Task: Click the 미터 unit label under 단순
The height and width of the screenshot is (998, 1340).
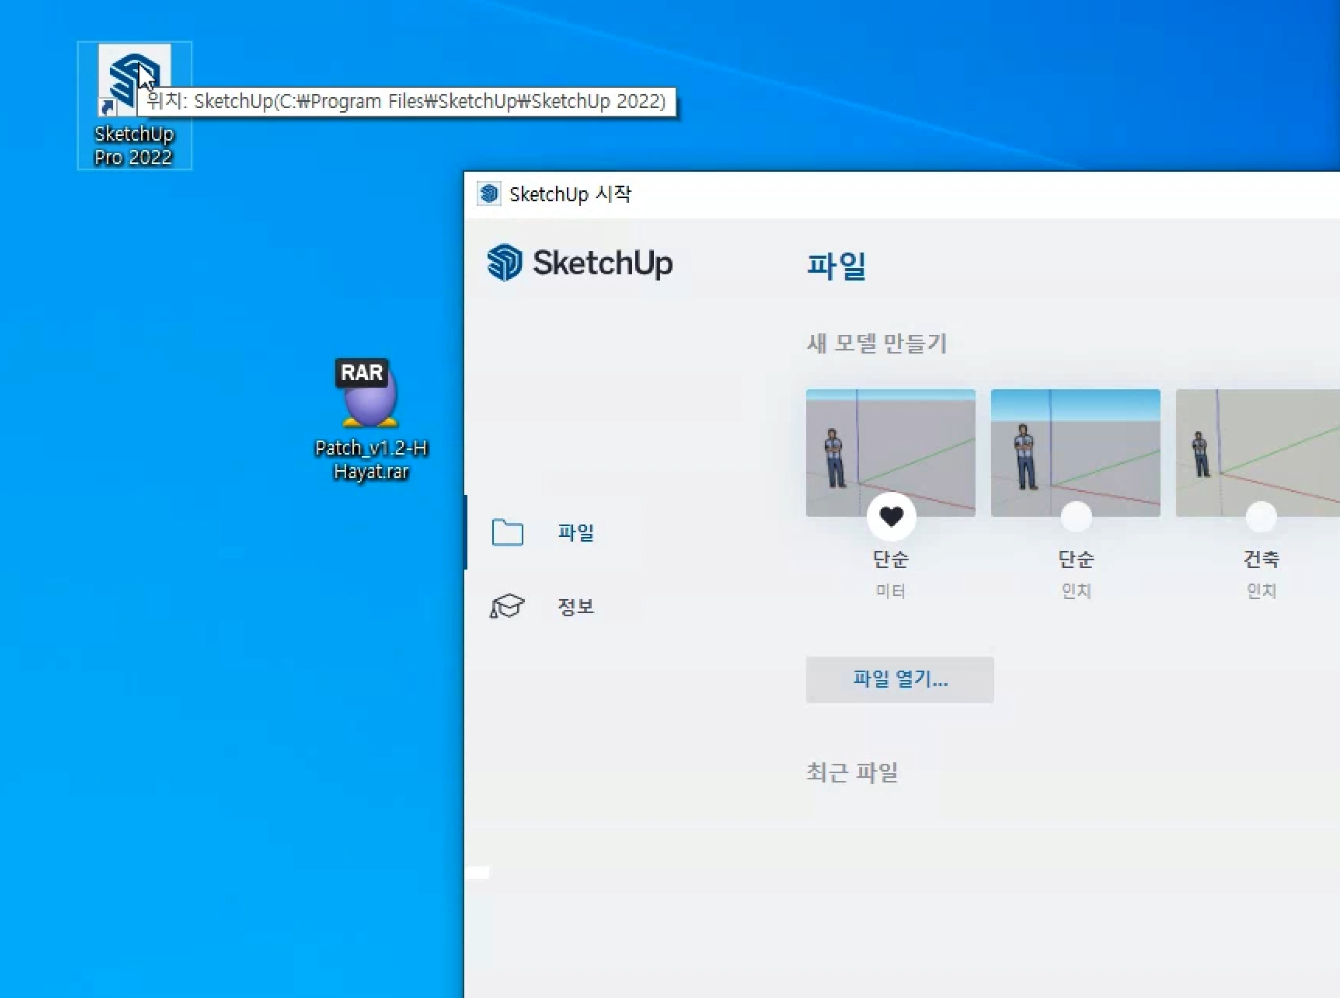Action: point(891,591)
